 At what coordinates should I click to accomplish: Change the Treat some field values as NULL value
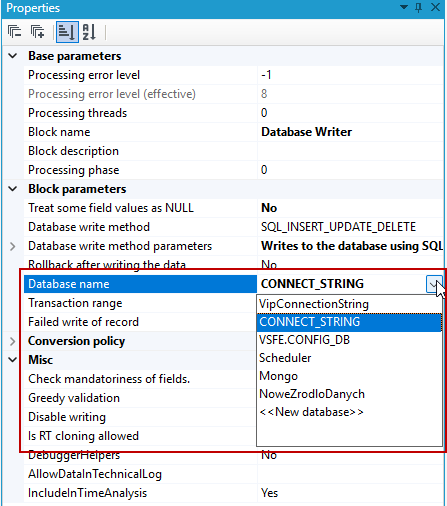pos(350,208)
